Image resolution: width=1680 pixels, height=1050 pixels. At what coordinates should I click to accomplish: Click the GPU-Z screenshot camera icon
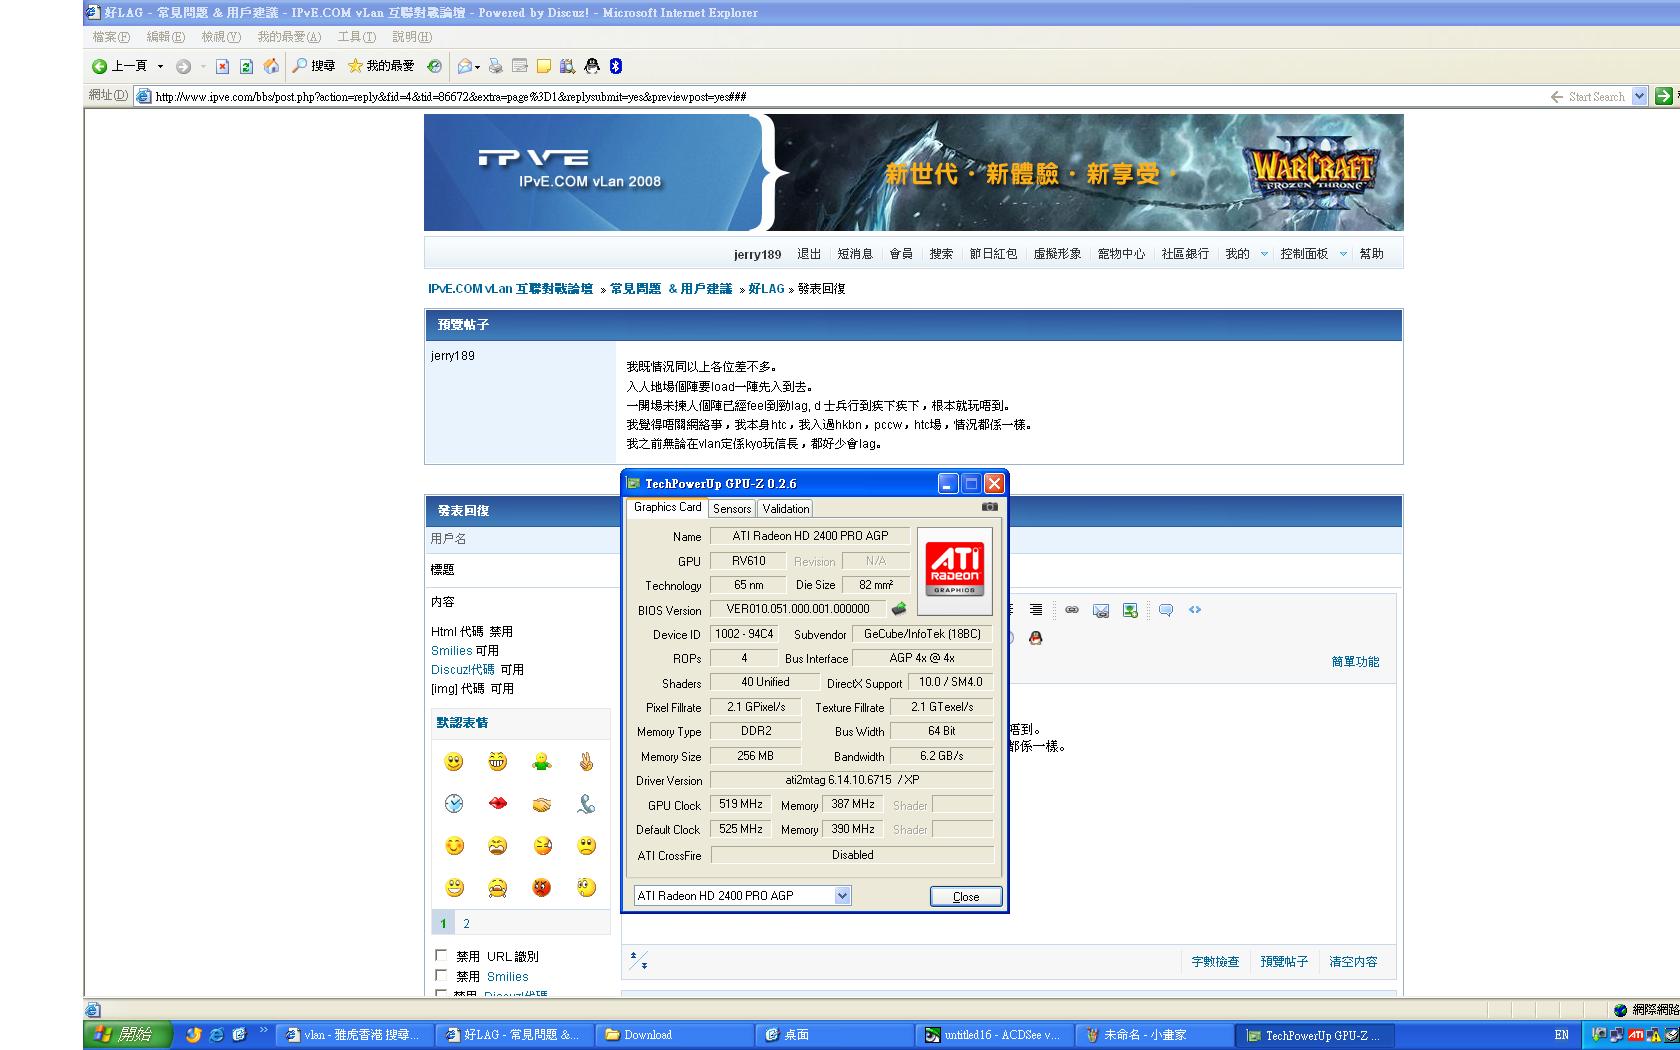click(989, 507)
